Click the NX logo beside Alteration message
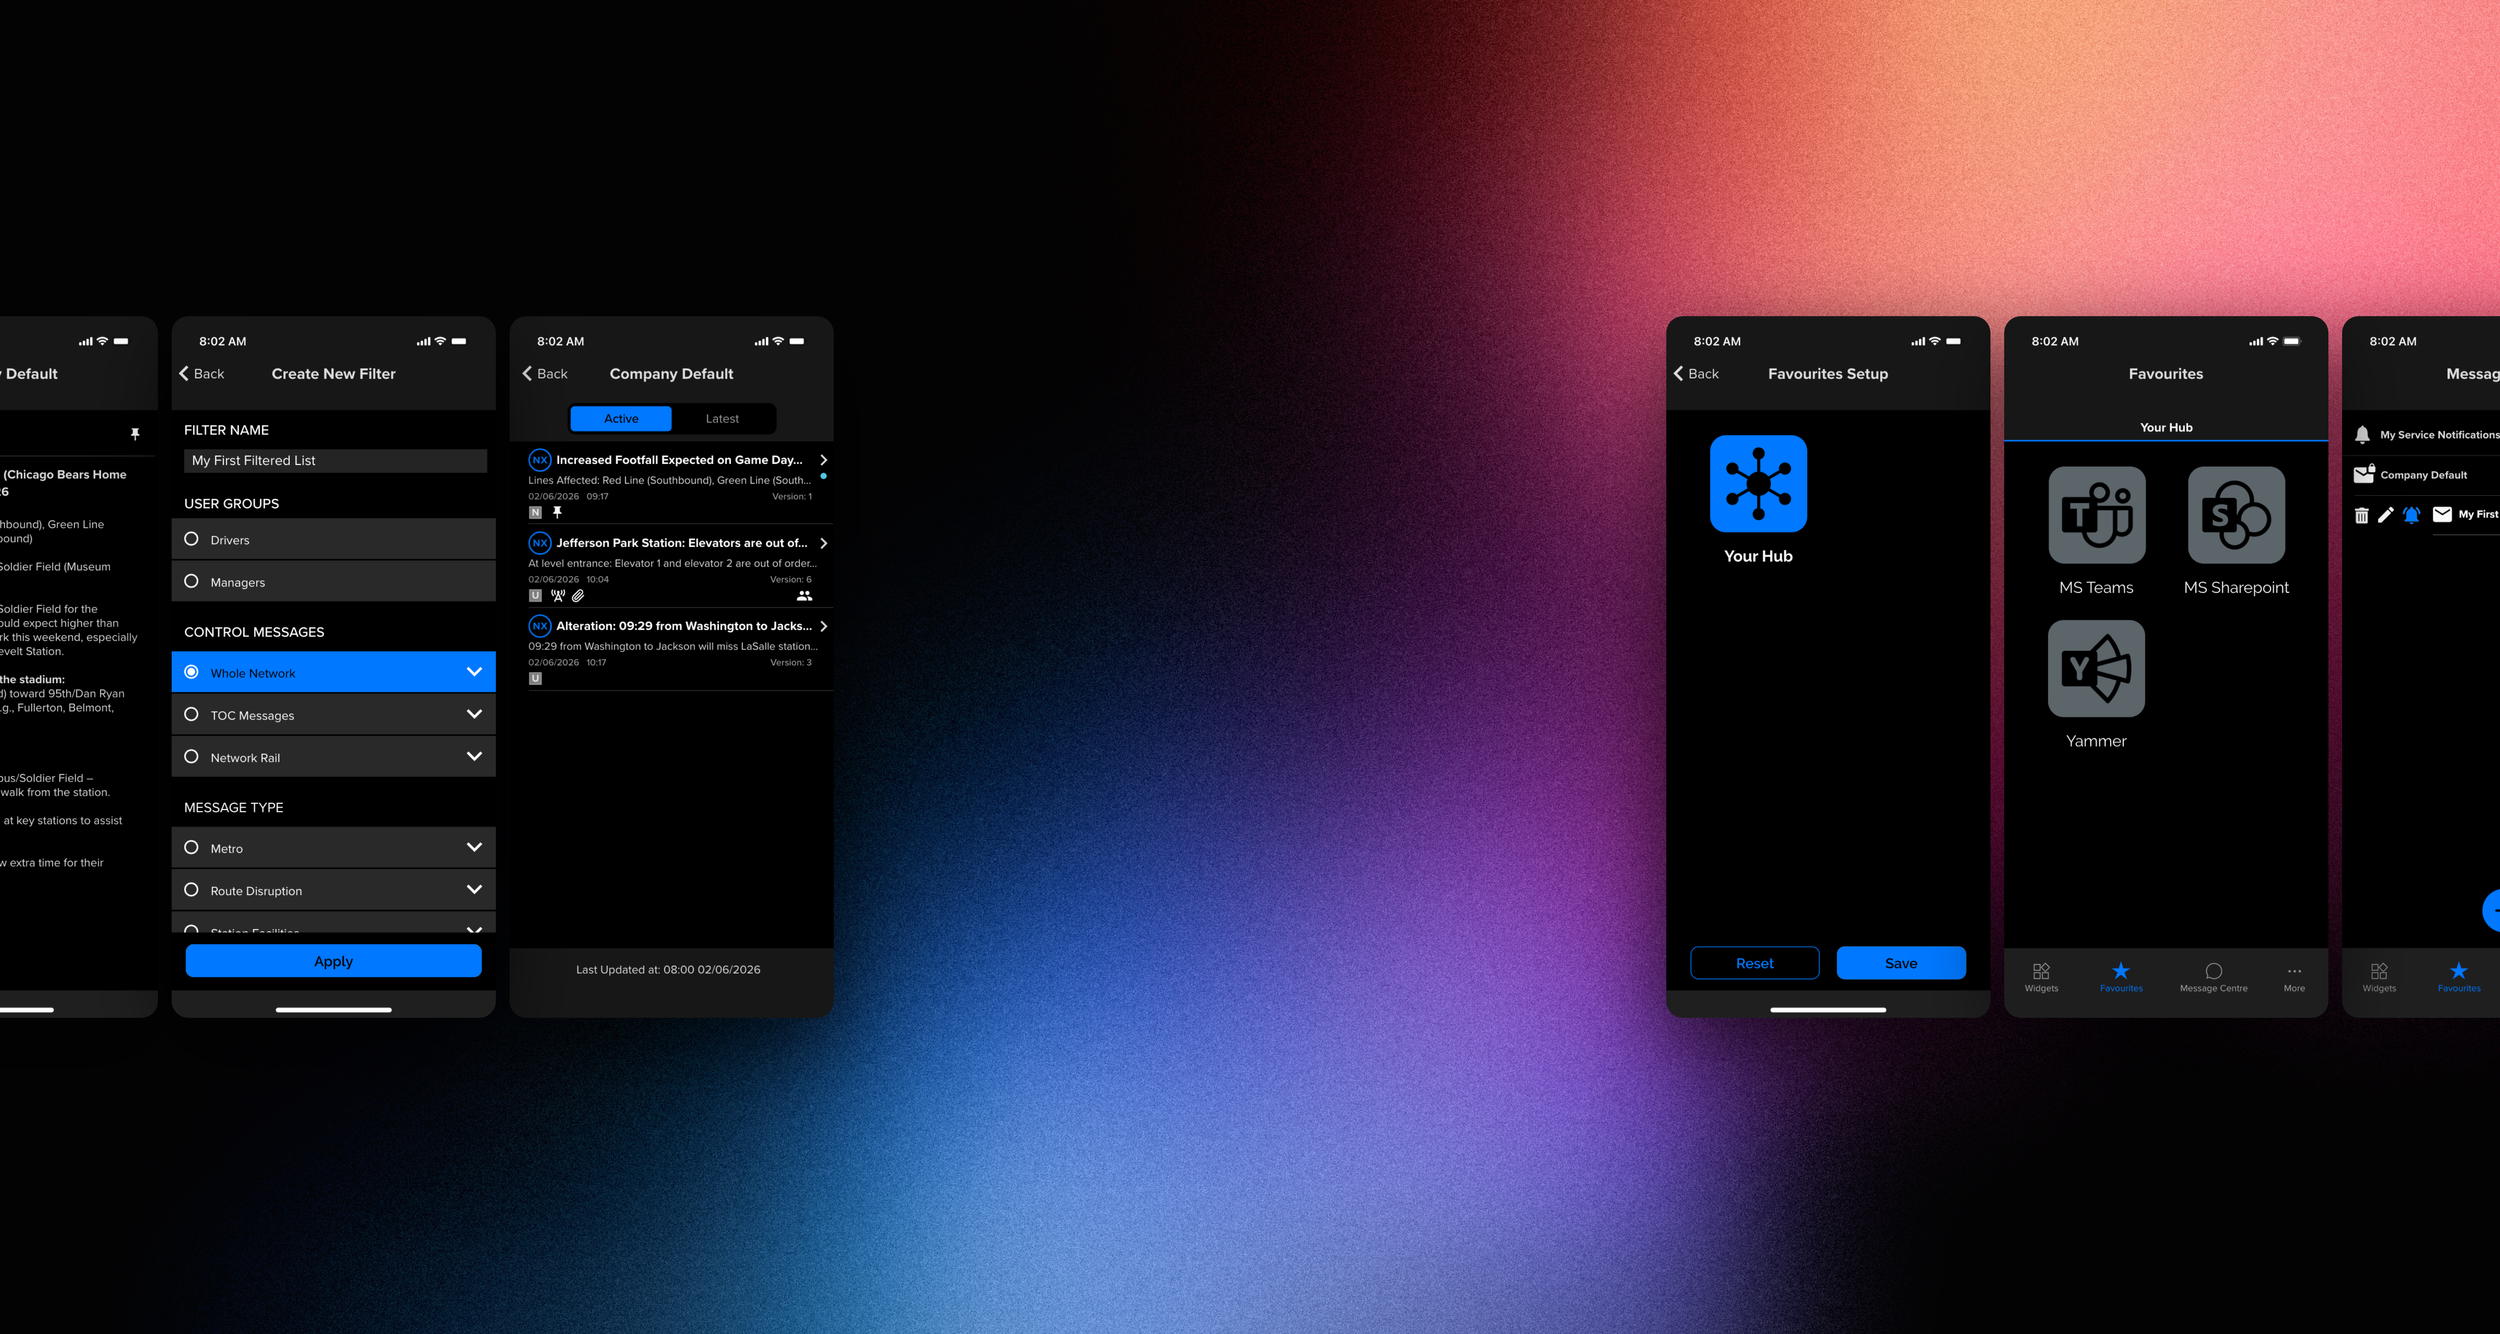2500x1334 pixels. [540, 626]
